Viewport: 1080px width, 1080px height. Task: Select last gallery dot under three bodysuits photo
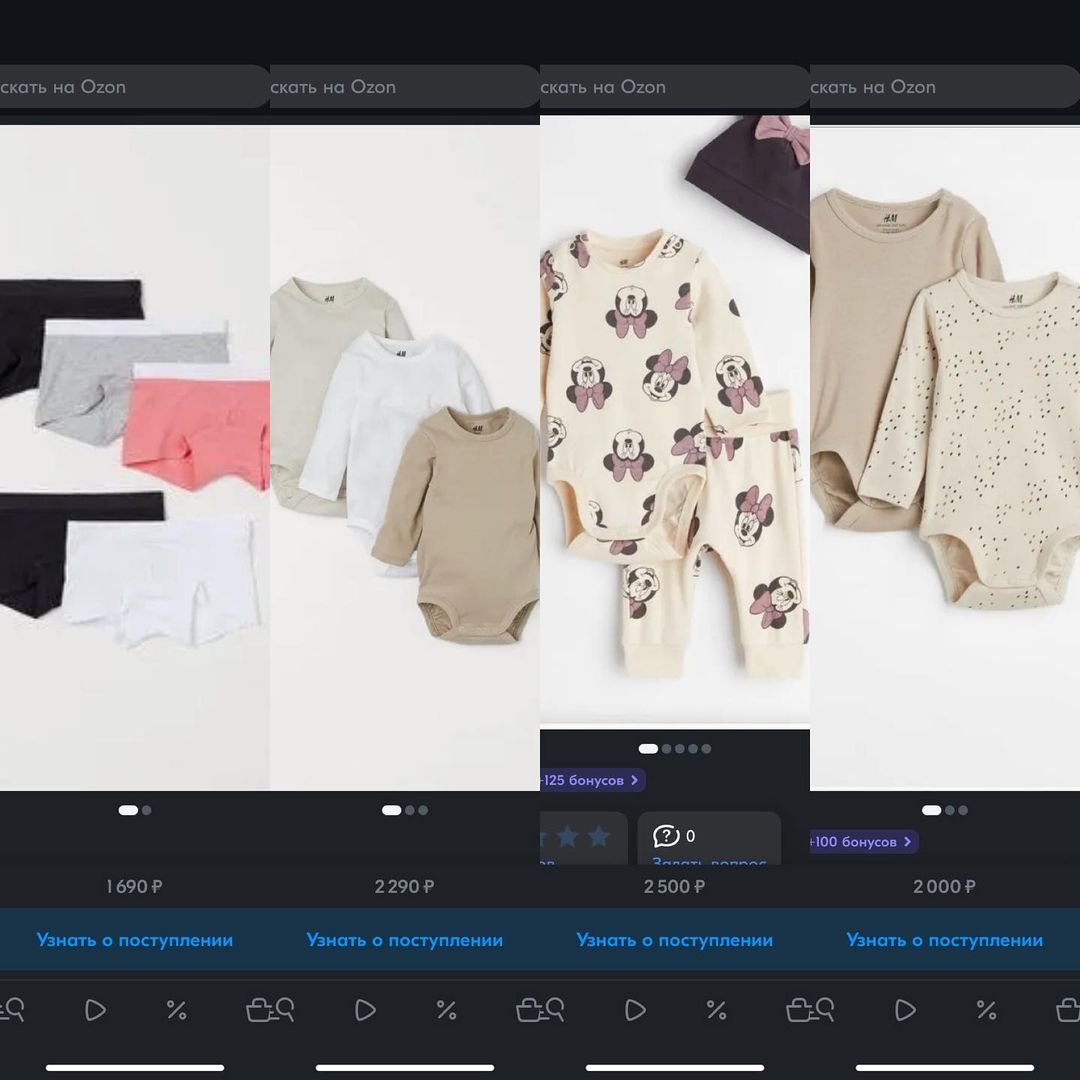tap(423, 810)
